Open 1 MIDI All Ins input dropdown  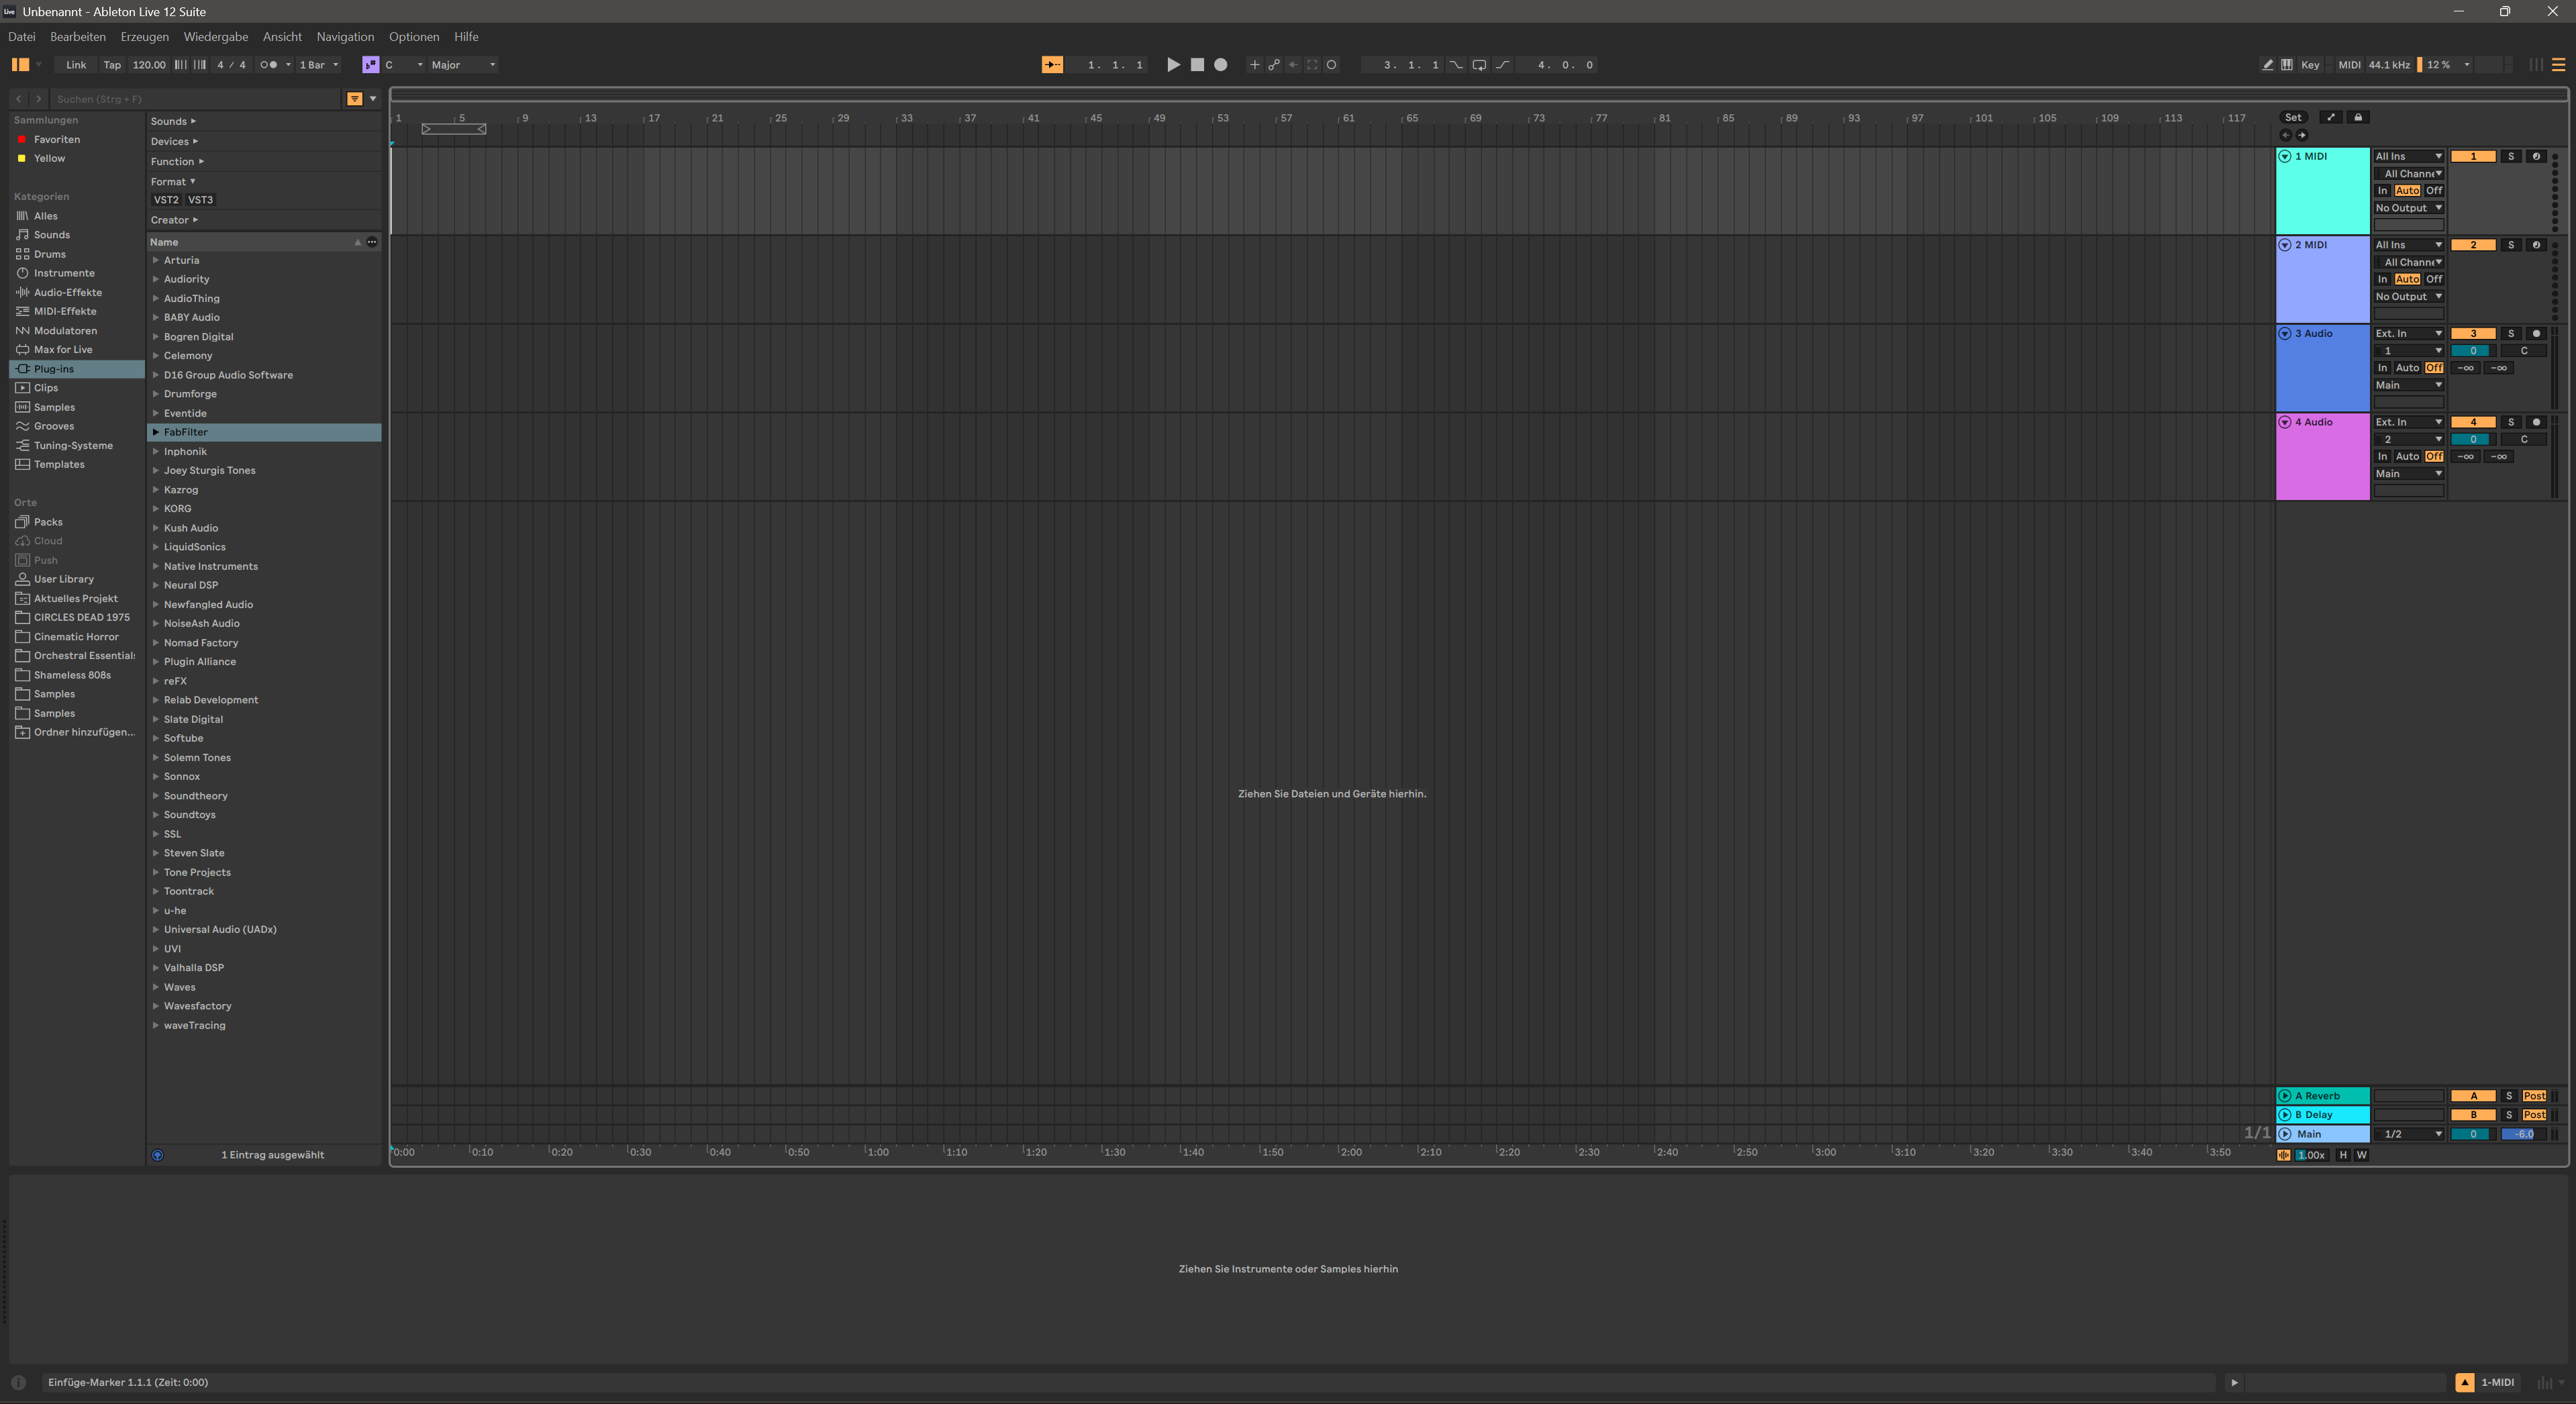2408,156
